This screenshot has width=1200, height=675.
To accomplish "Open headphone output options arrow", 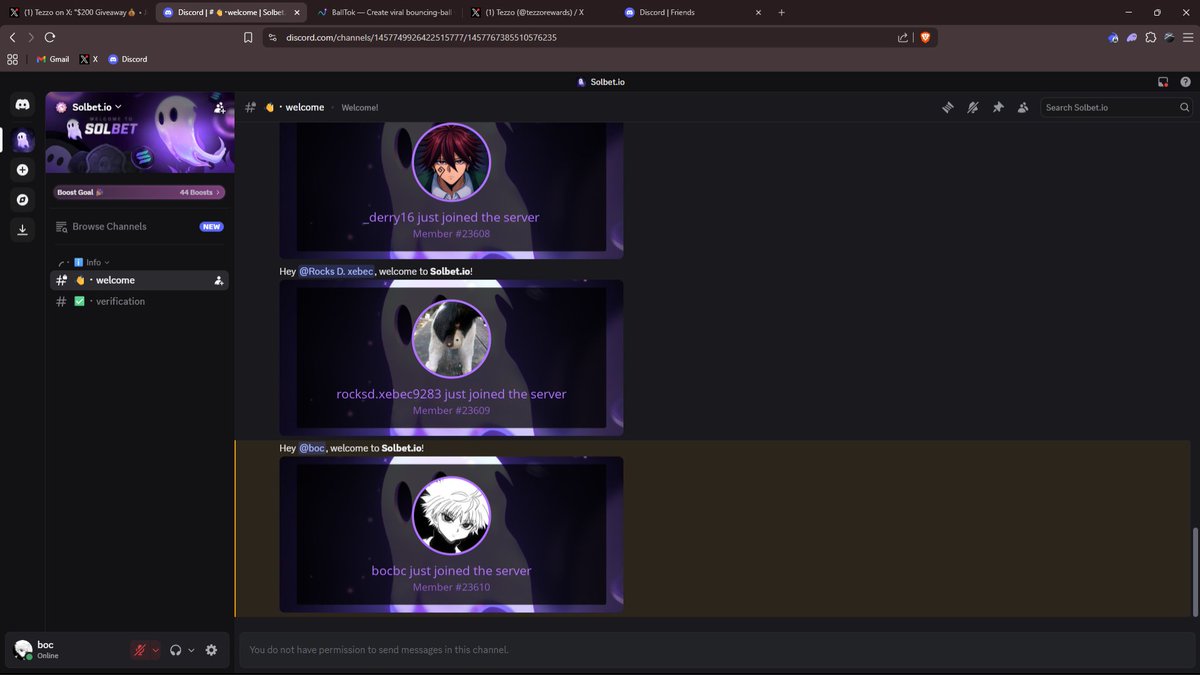I will click(x=191, y=650).
